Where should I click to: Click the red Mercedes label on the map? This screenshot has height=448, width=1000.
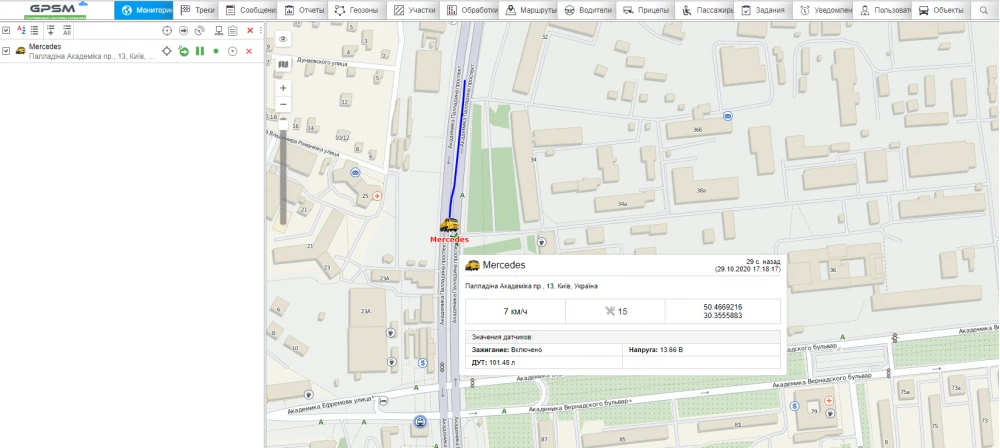pyautogui.click(x=450, y=239)
